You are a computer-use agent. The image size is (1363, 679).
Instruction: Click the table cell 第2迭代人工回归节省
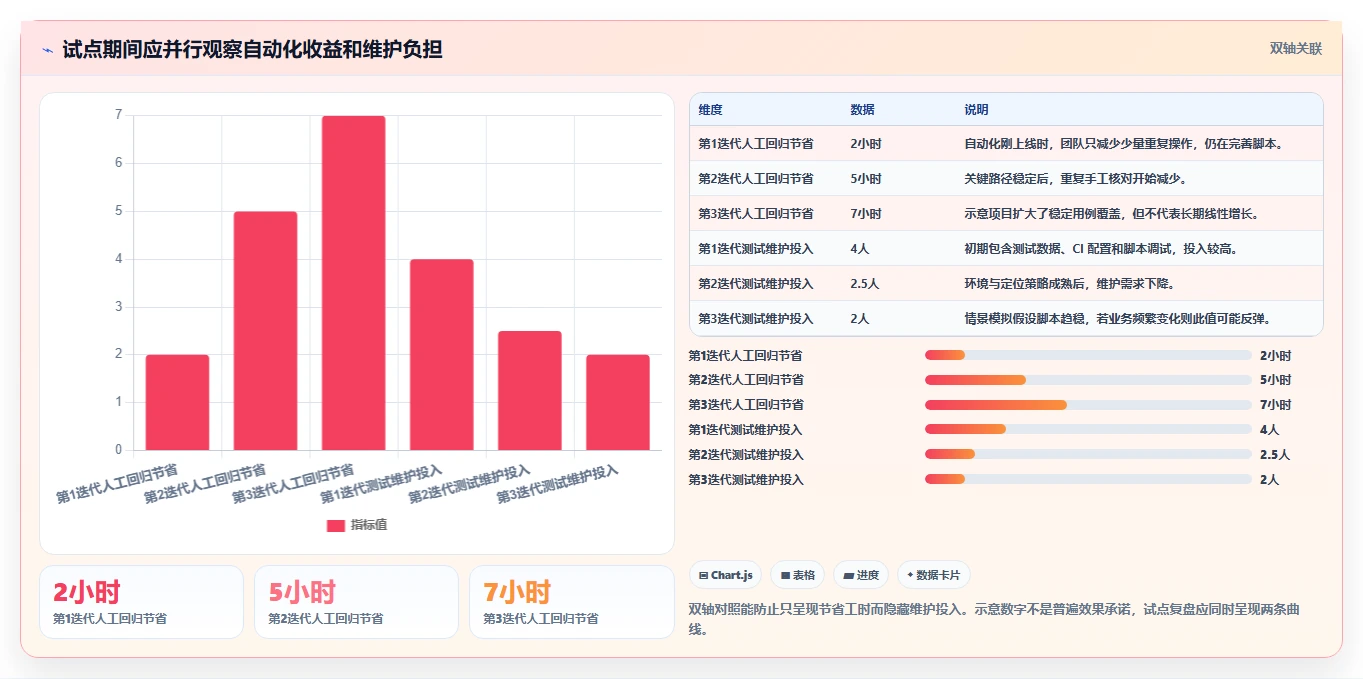point(755,179)
